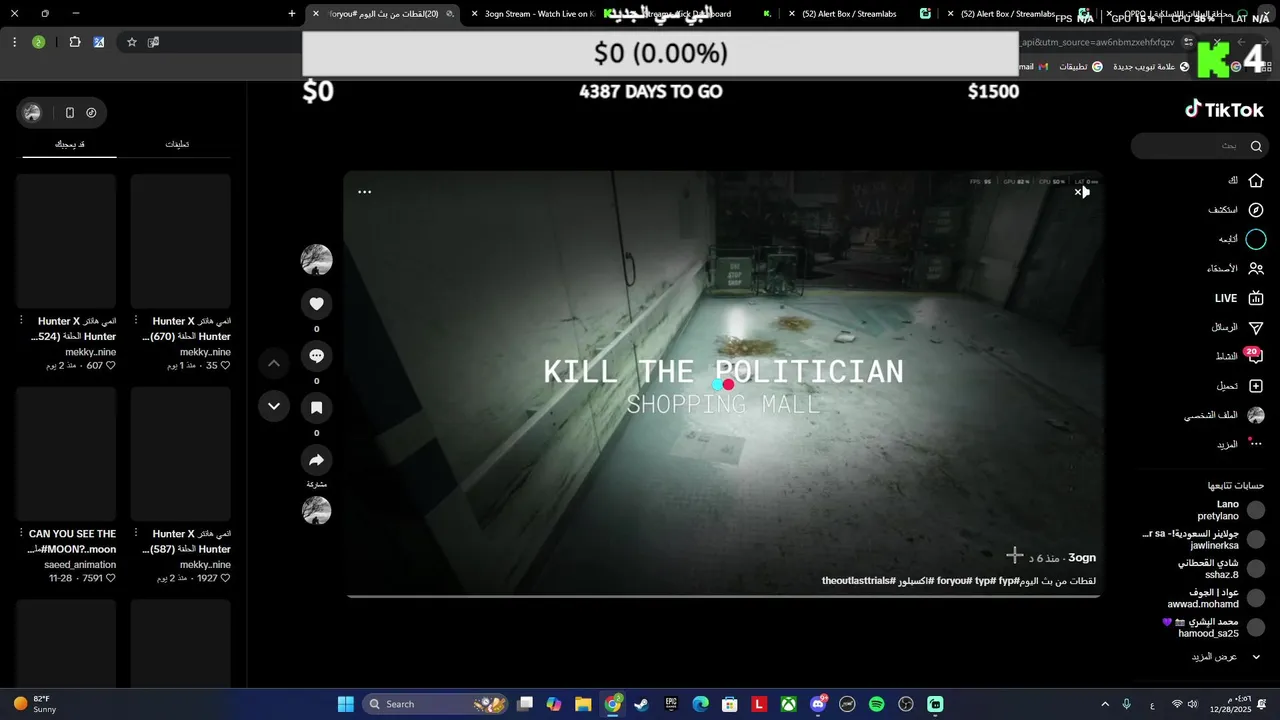This screenshot has width=1280, height=720.
Task: Click saeed_animation author name
Action: coord(80,565)
